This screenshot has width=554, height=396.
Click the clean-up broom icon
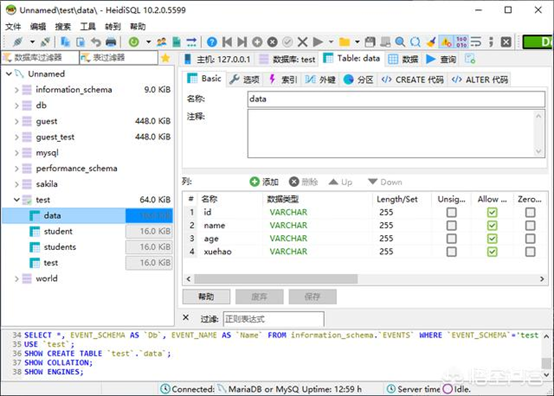(x=431, y=42)
